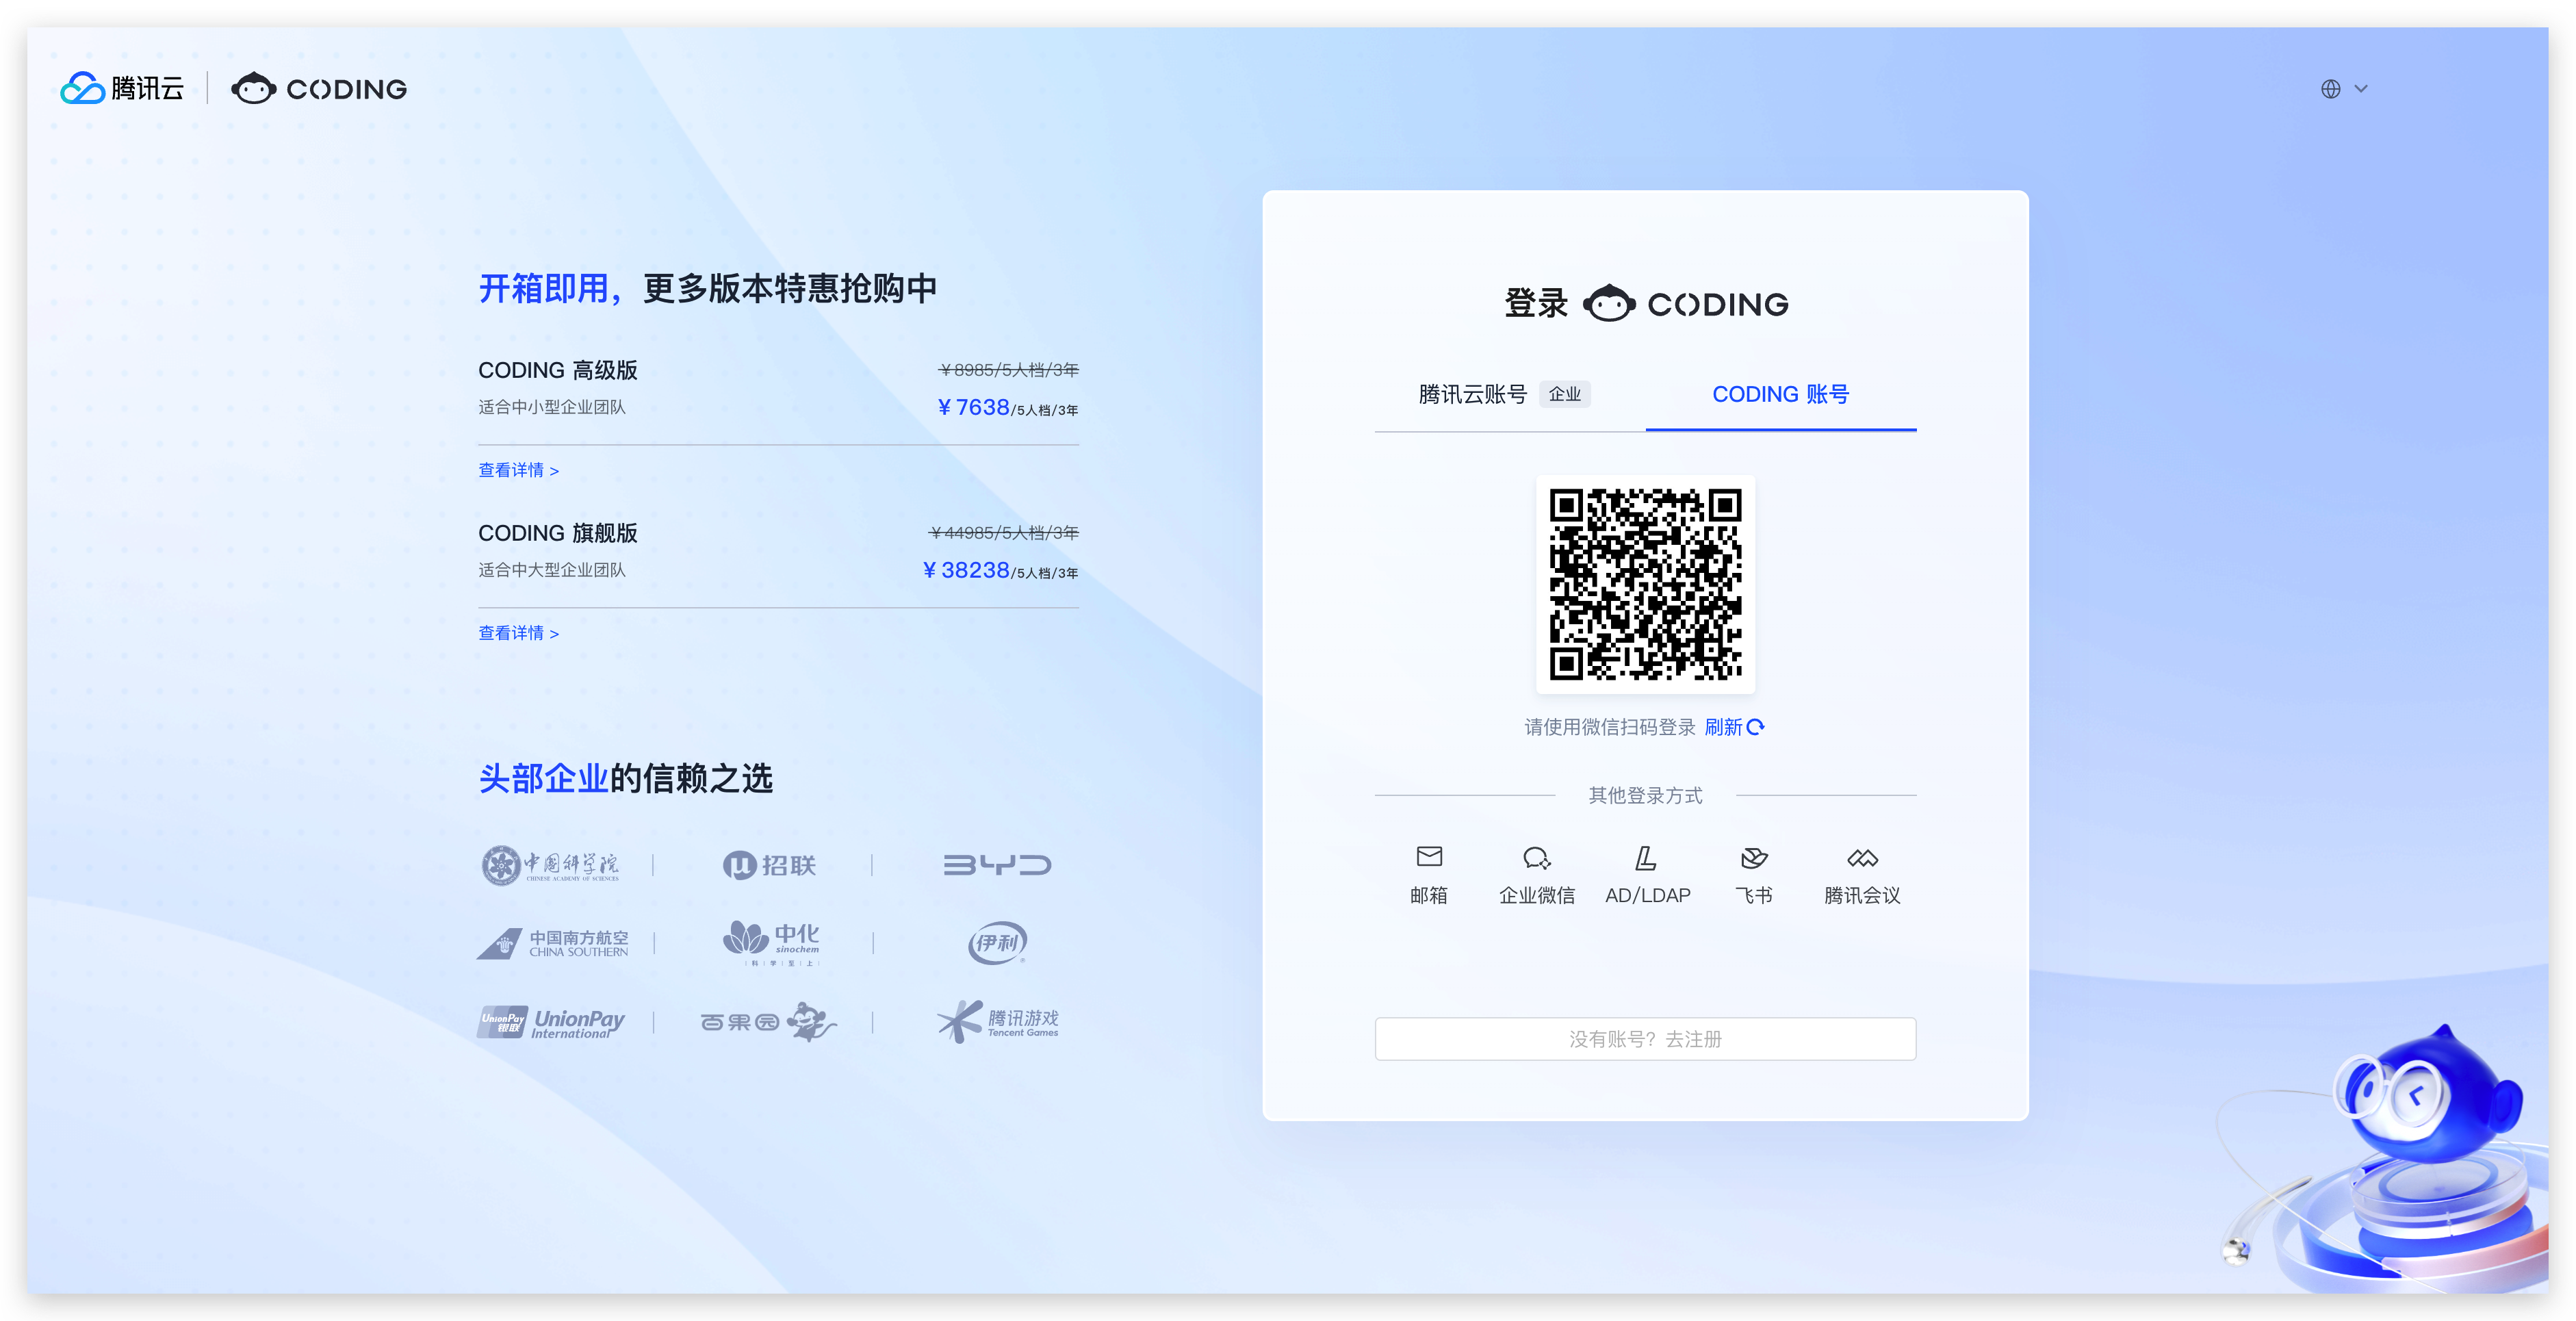
Task: Click the 百果园 company logo
Action: click(768, 1022)
